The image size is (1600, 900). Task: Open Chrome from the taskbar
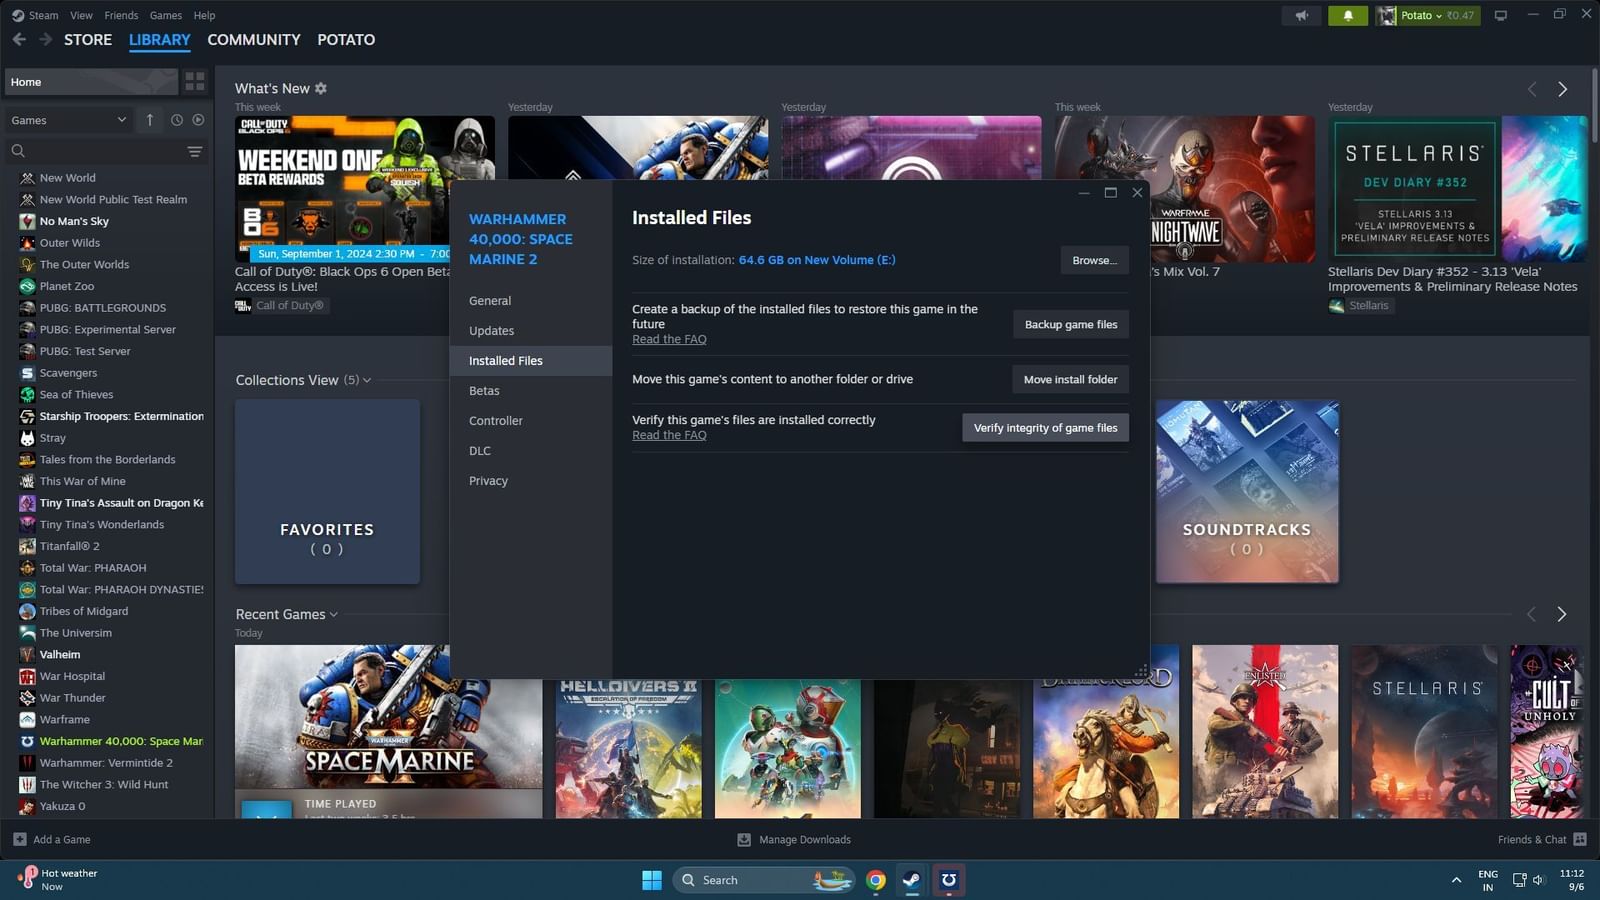pos(875,880)
